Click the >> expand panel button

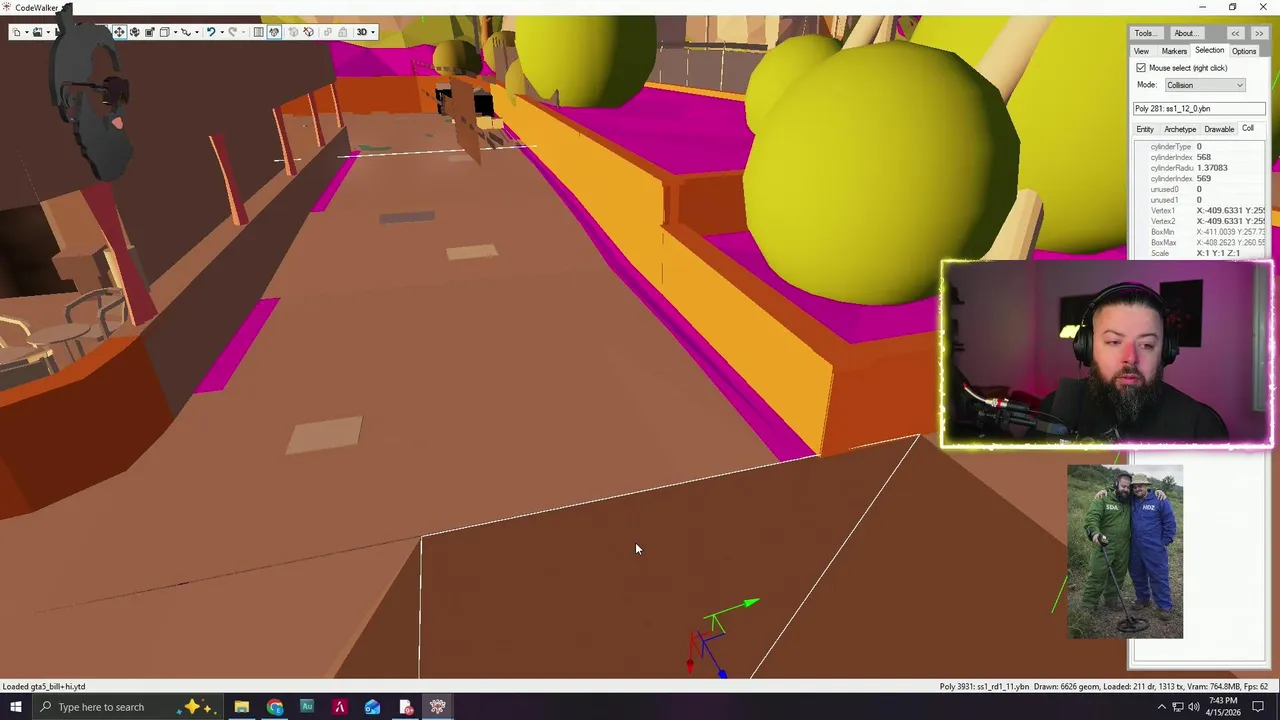pyautogui.click(x=1259, y=33)
